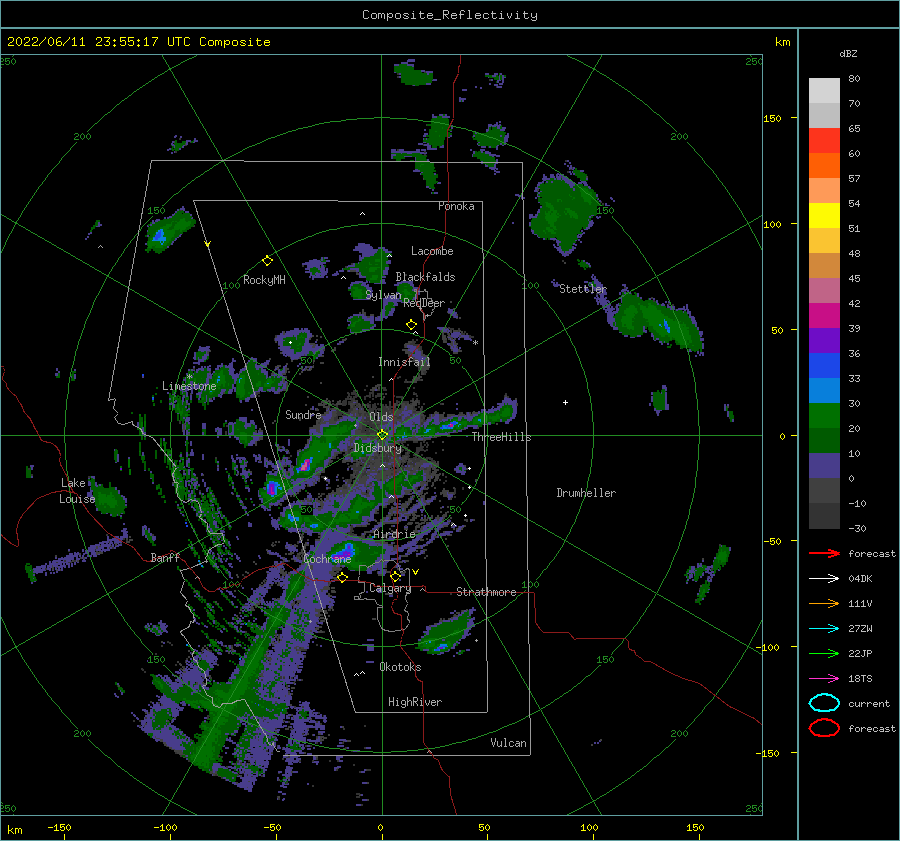Select the red 65 dBZ color swatch

pyautogui.click(x=824, y=141)
